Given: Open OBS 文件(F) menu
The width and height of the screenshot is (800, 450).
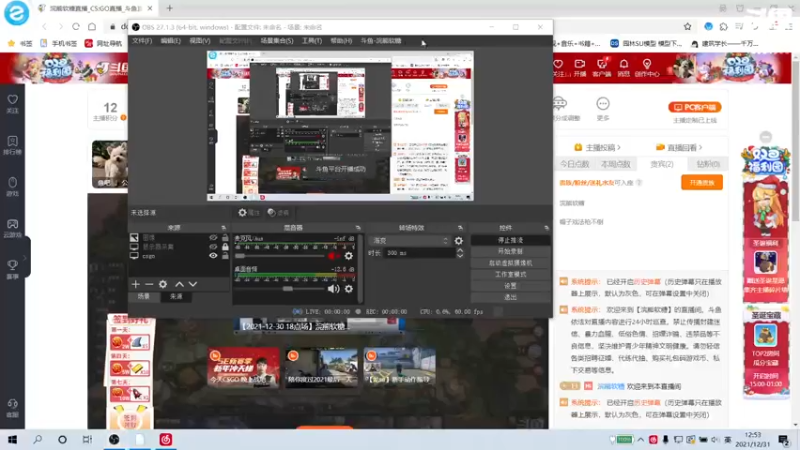Looking at the screenshot, I should (x=142, y=41).
